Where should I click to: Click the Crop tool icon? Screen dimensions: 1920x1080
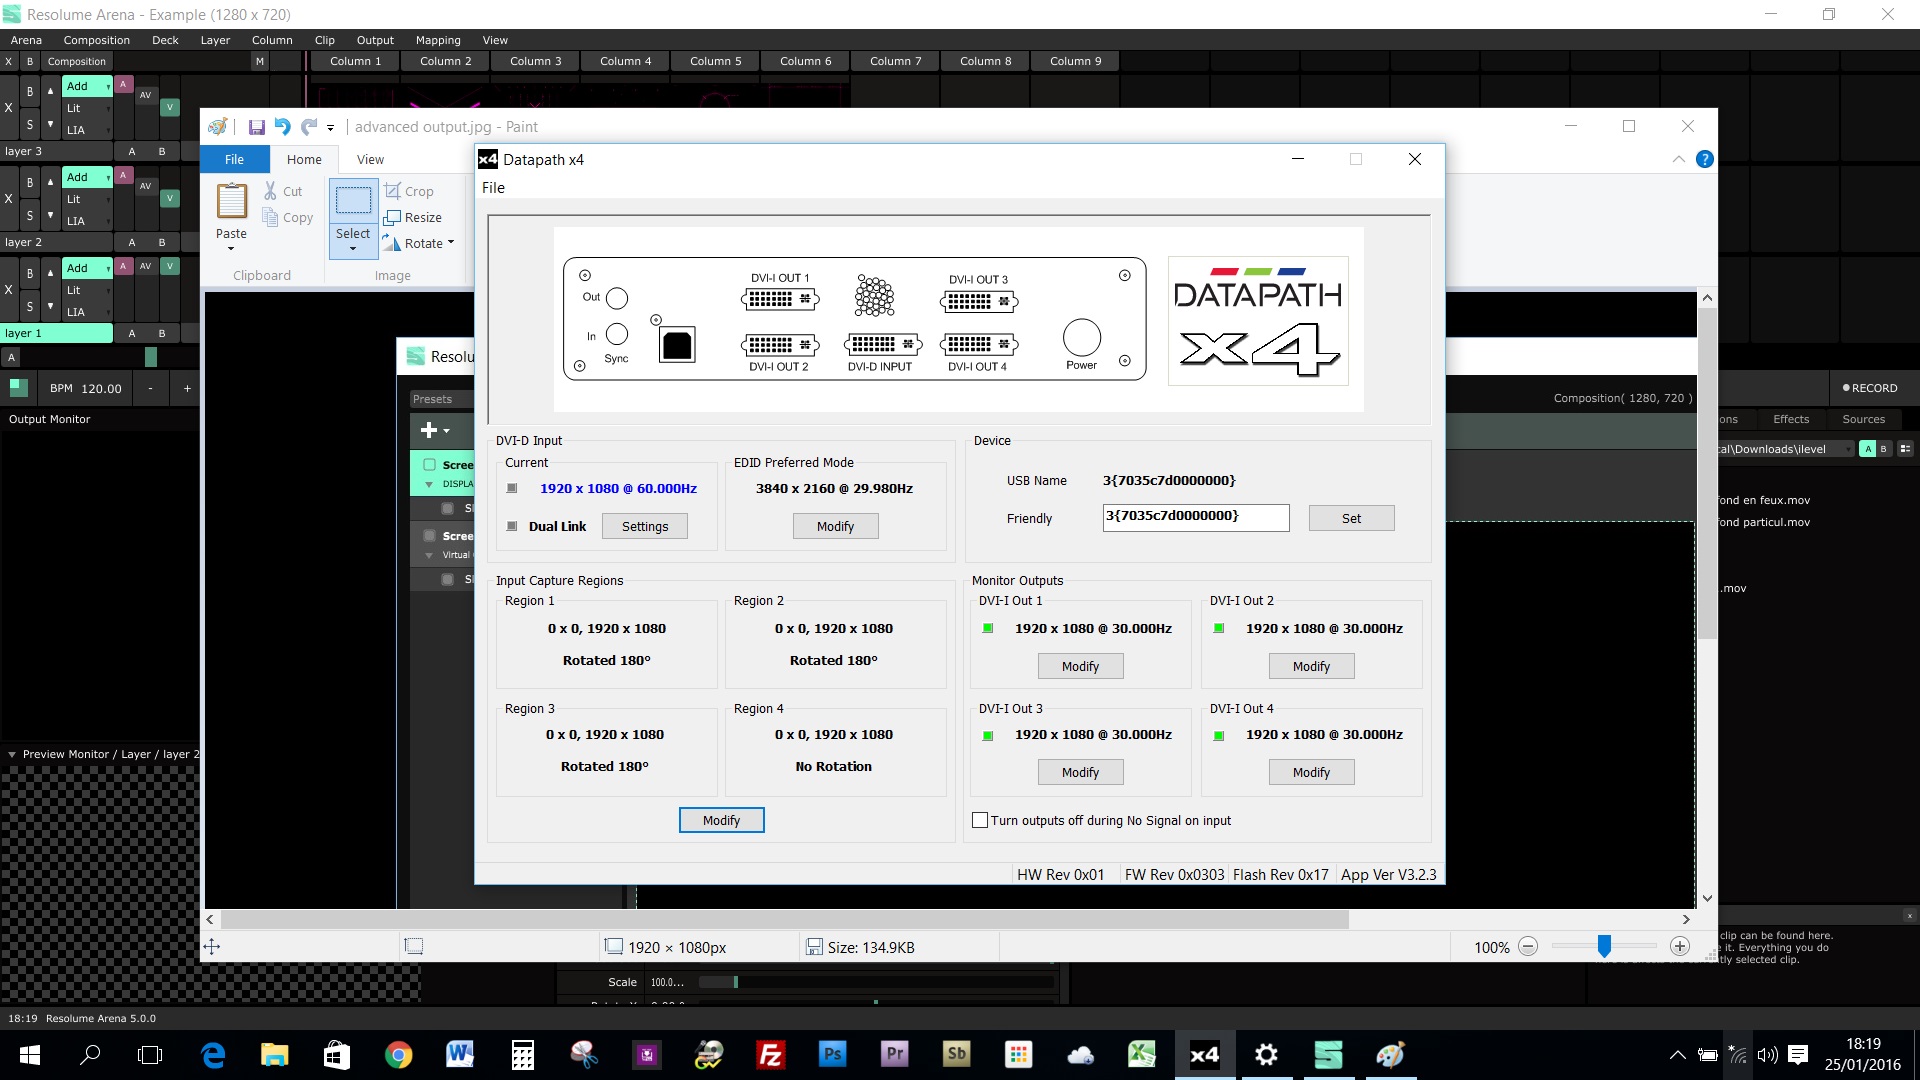(x=393, y=191)
